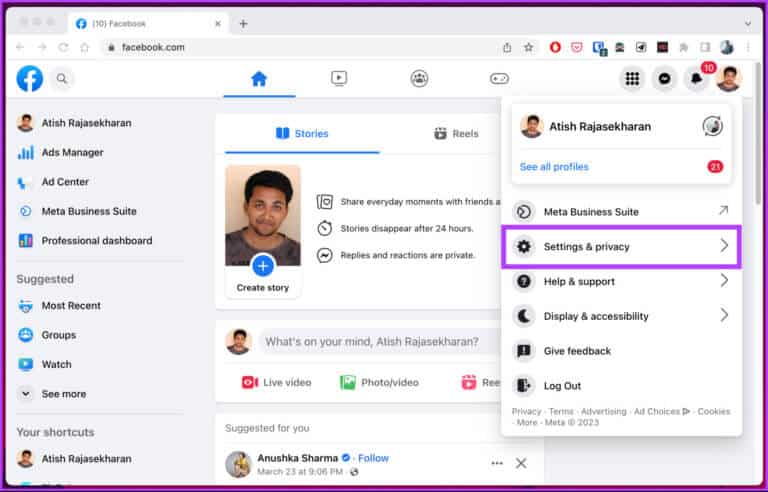Open the Terms footer link

point(561,412)
